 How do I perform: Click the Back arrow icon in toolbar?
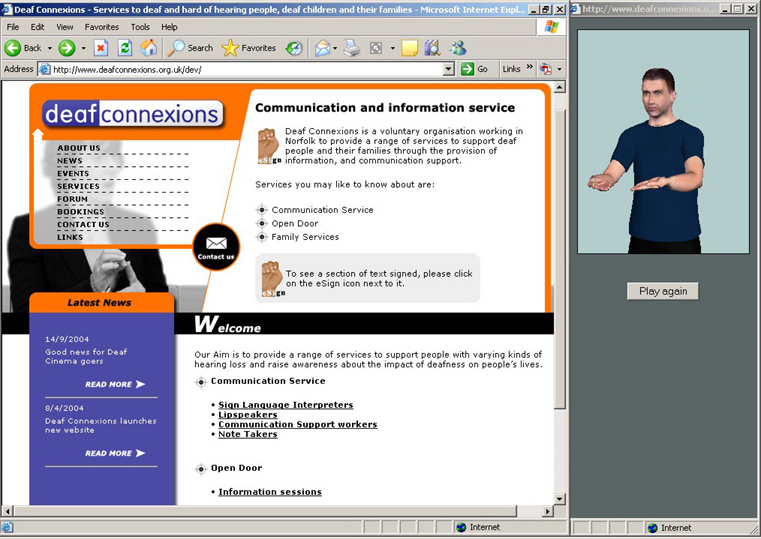coord(13,48)
